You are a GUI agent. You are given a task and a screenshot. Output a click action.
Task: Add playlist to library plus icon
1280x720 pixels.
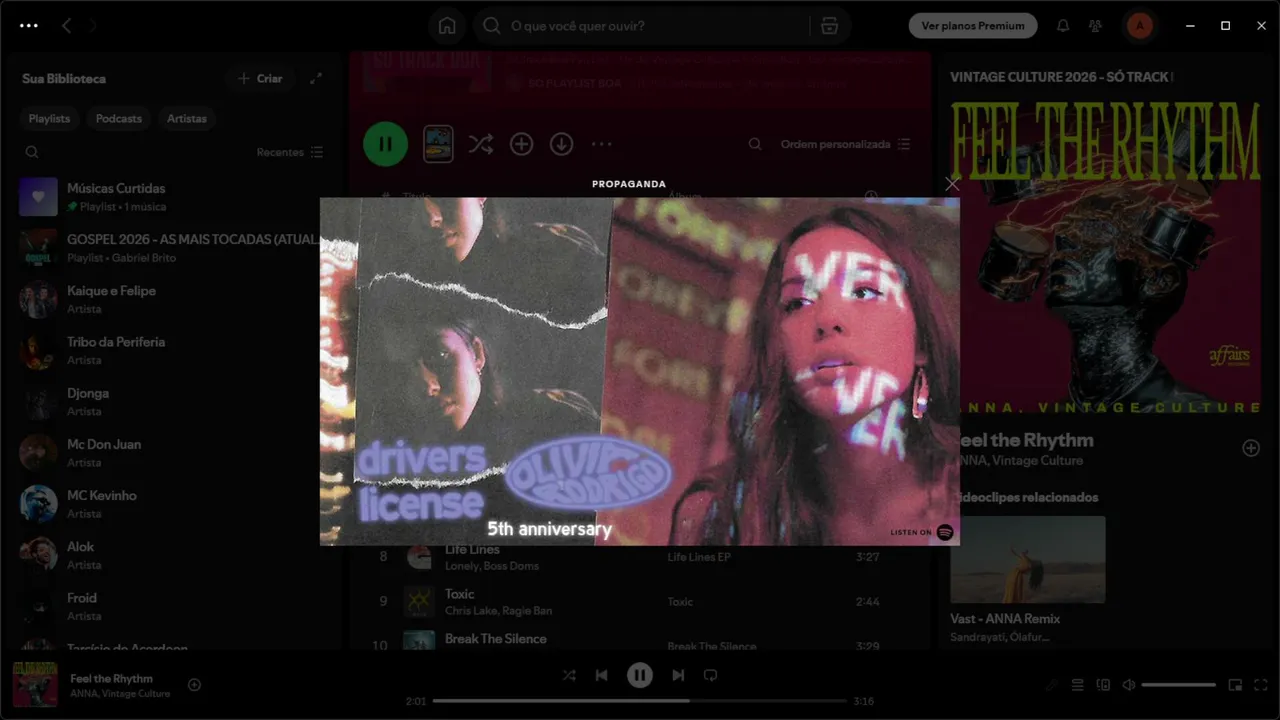(x=521, y=144)
